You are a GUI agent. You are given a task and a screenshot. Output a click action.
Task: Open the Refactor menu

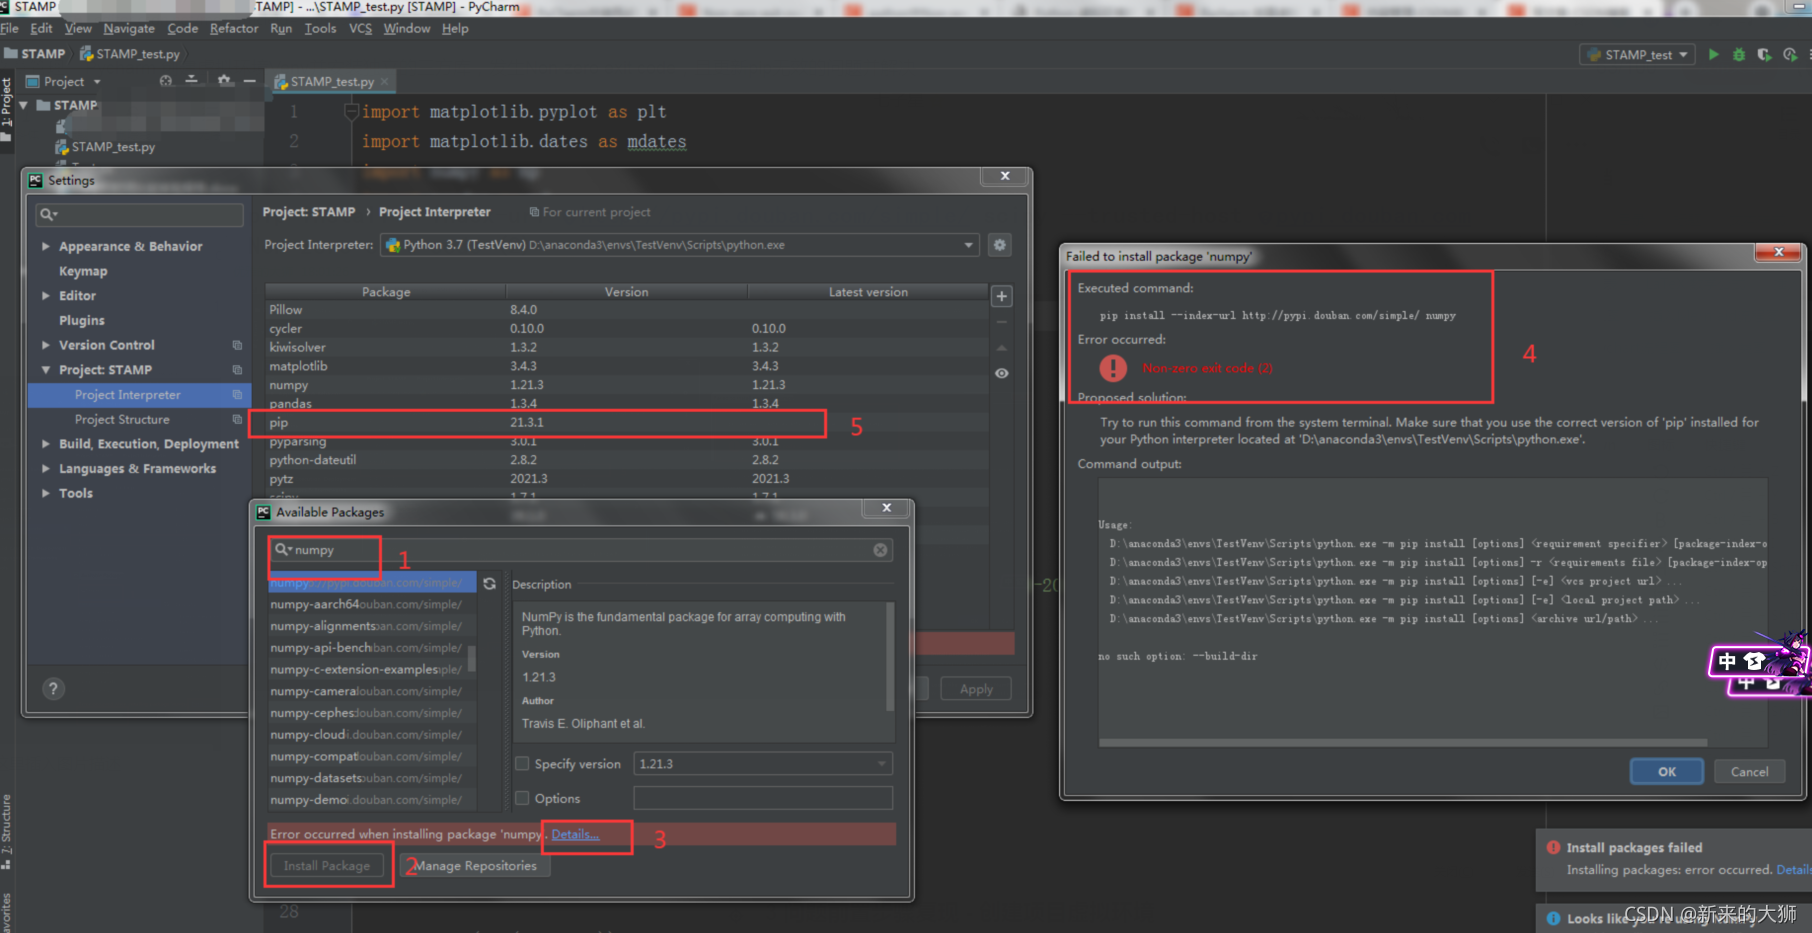(x=234, y=29)
